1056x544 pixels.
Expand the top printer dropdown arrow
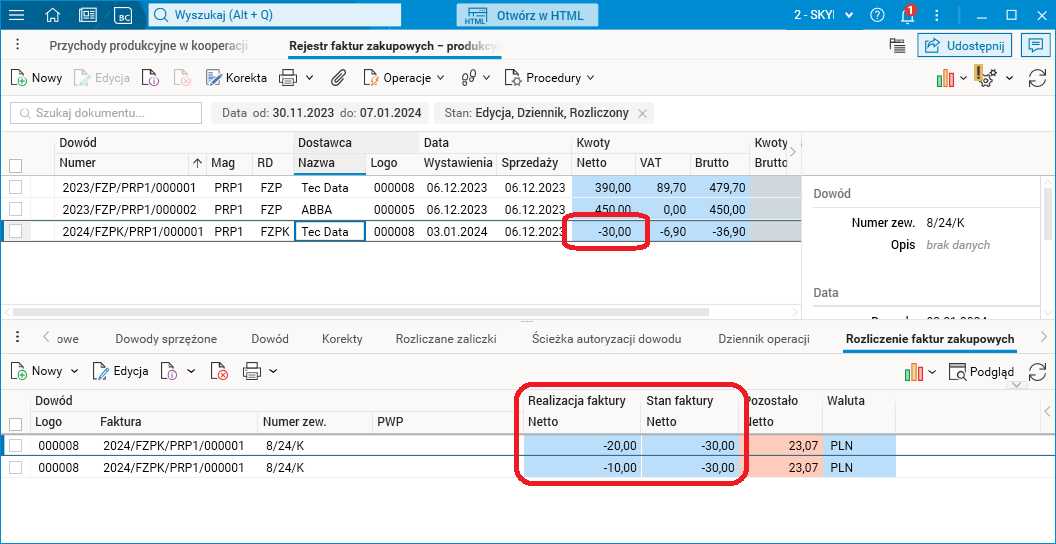pyautogui.click(x=310, y=77)
